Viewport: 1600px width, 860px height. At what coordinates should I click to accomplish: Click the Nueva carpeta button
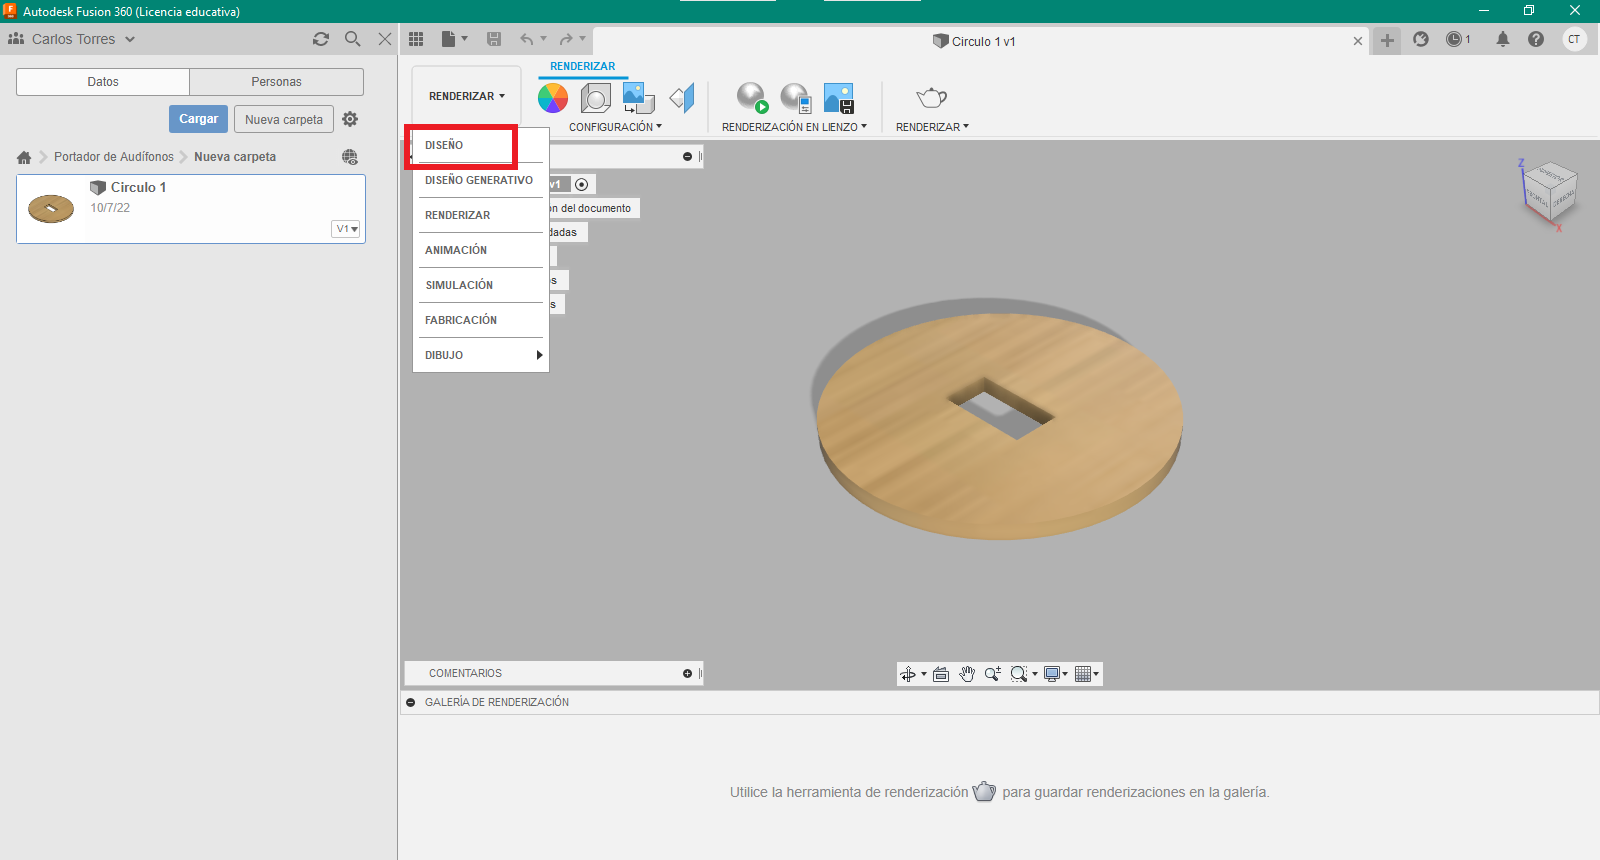click(284, 120)
